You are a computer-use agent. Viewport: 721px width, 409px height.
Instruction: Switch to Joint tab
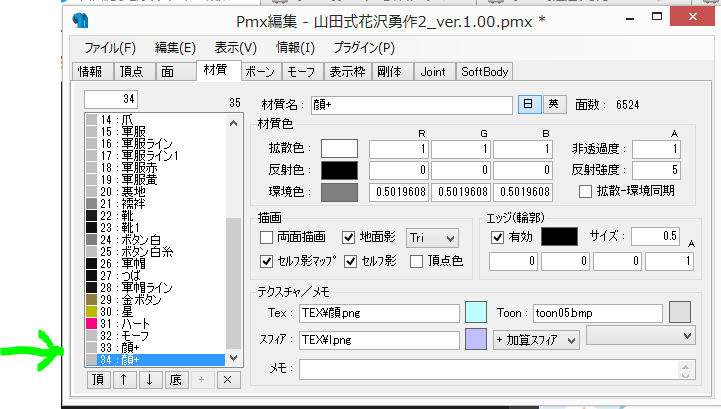[435, 72]
